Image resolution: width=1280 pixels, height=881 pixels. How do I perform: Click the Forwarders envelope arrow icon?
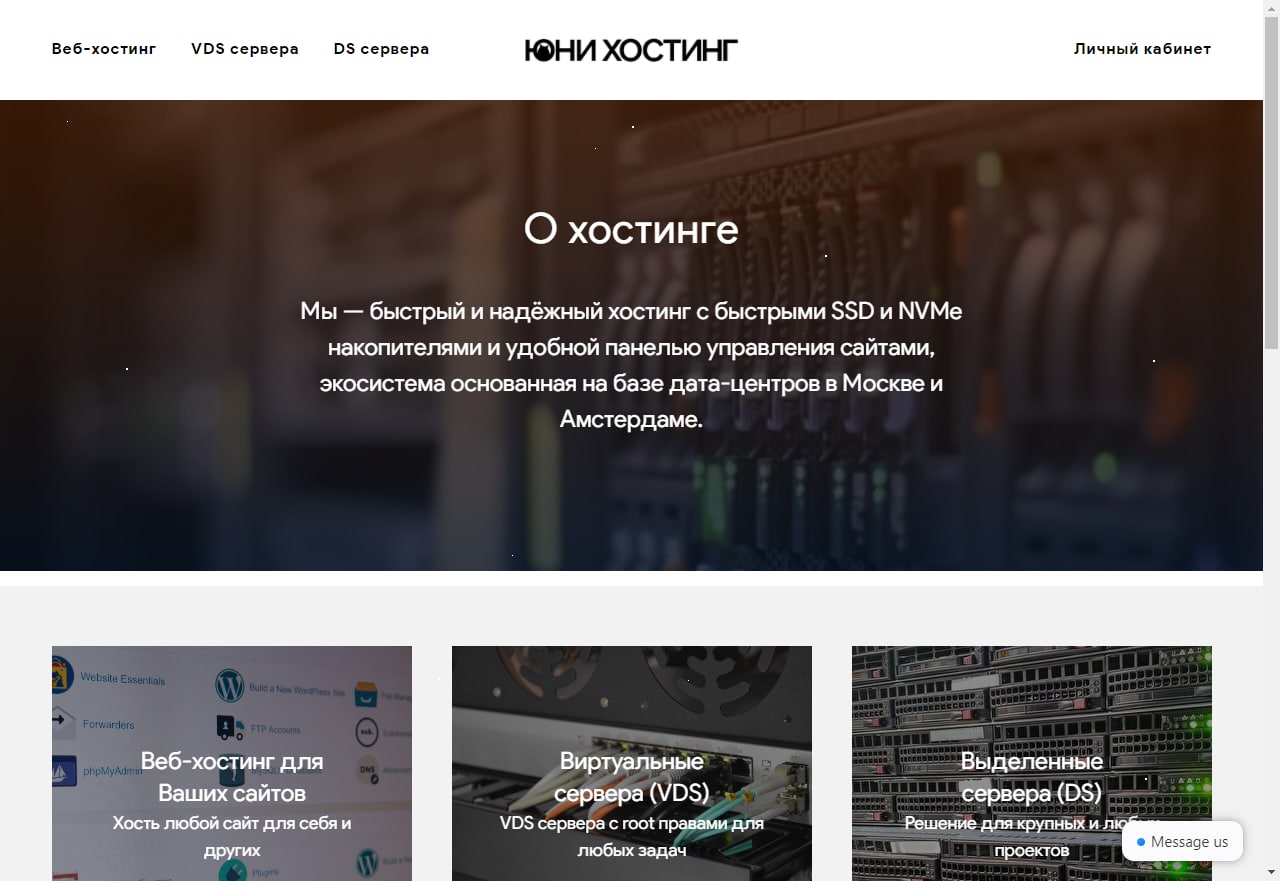[63, 721]
